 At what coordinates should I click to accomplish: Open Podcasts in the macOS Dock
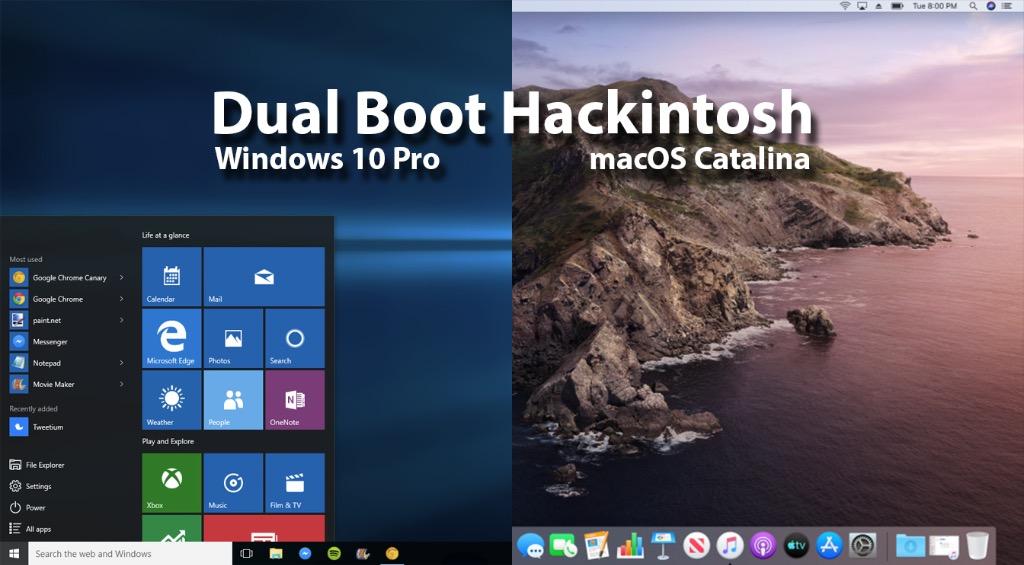(763, 545)
